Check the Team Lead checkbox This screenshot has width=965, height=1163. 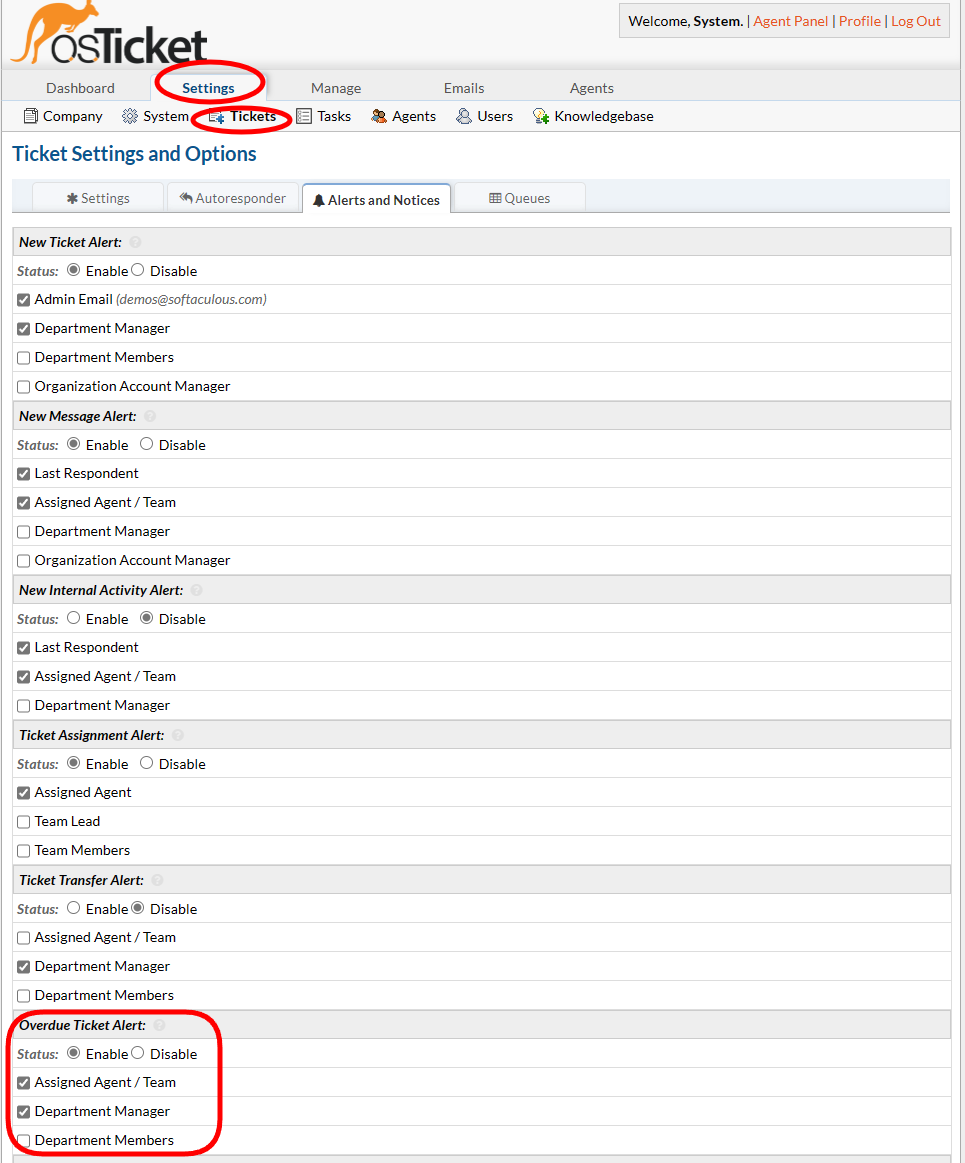24,822
